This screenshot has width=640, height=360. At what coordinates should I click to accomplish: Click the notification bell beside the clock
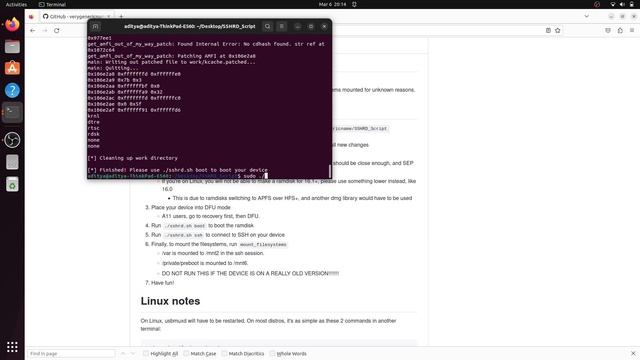coord(354,4)
